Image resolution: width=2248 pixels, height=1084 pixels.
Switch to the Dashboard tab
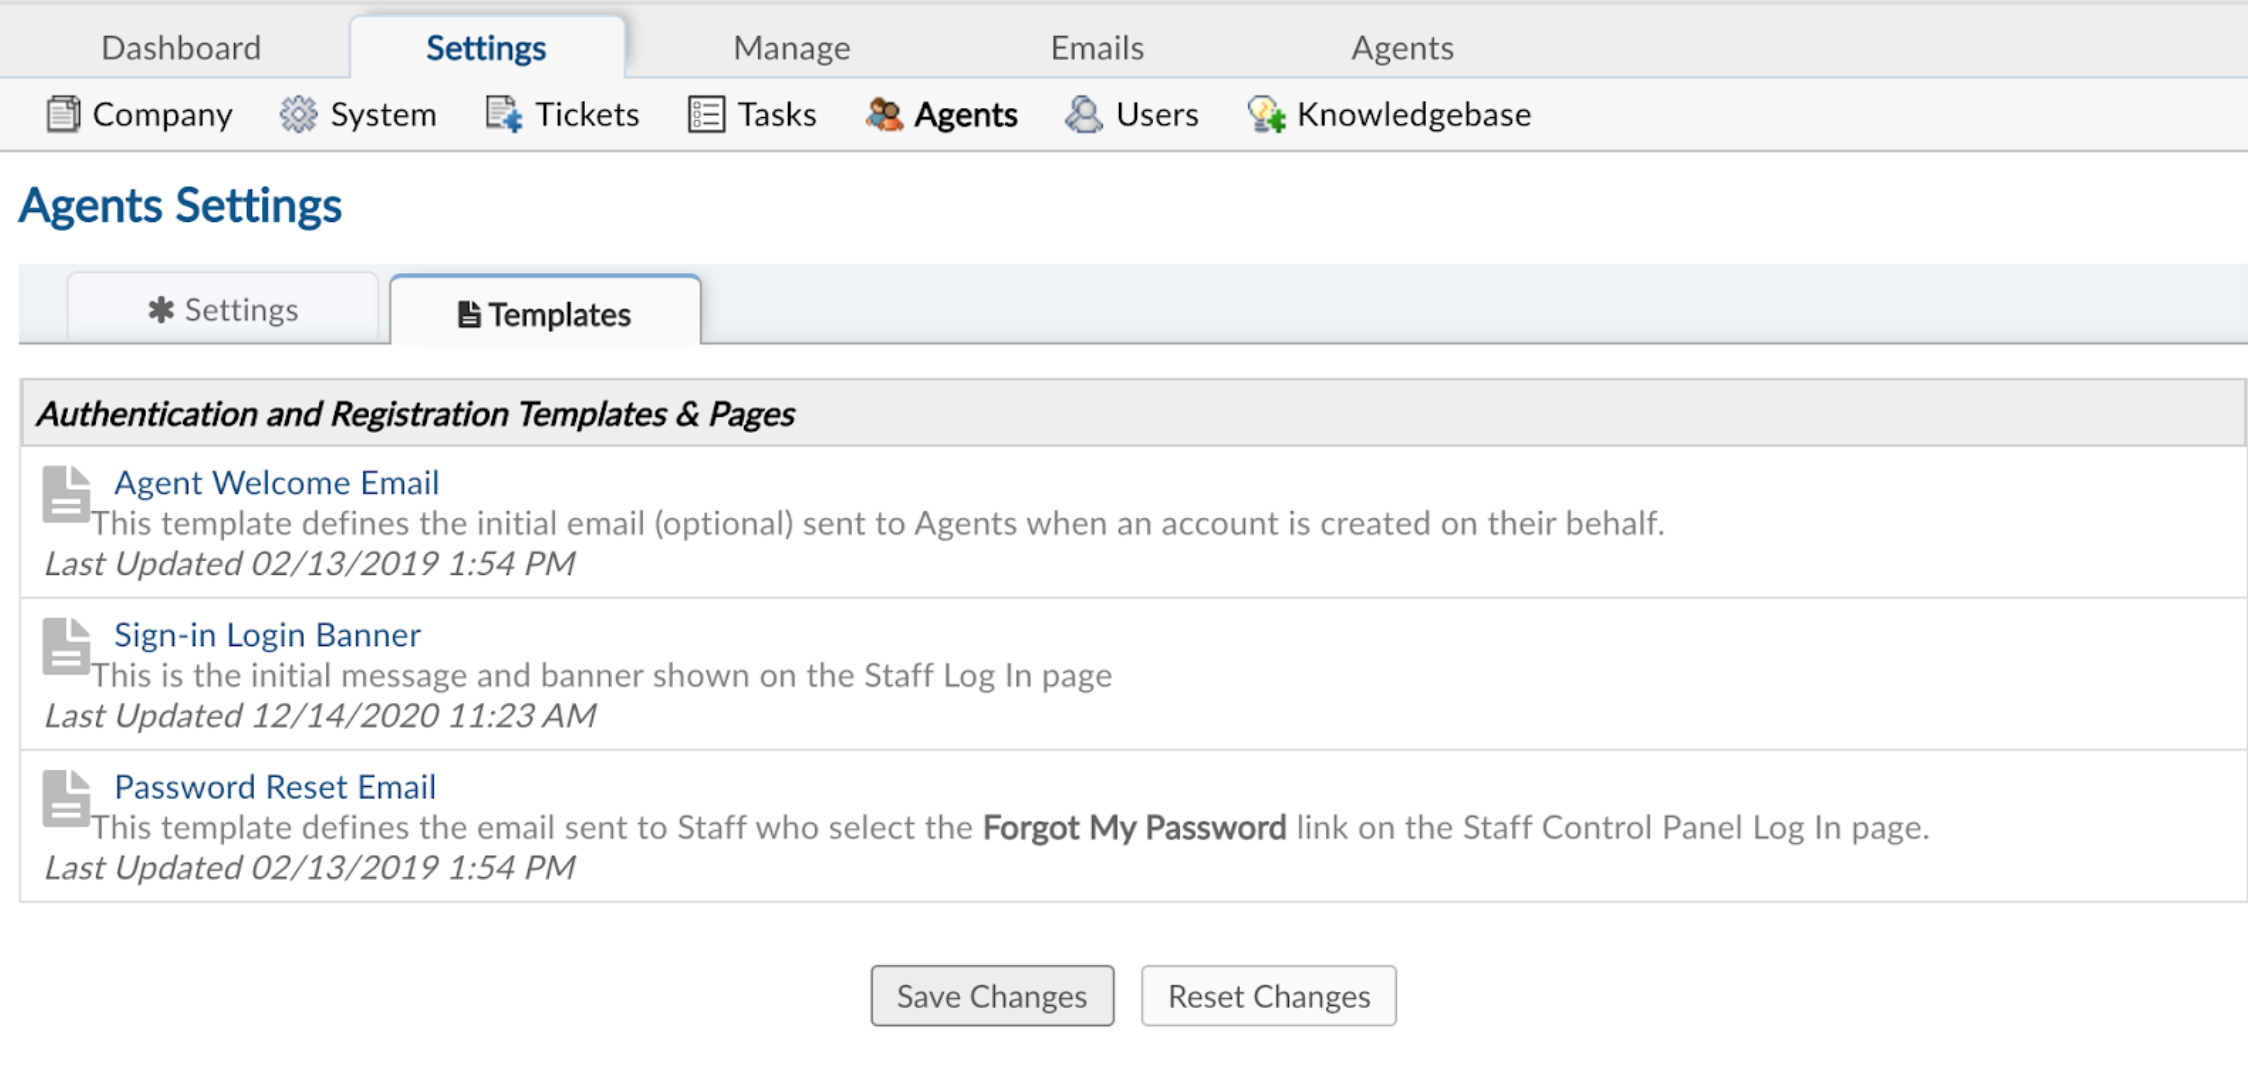coord(181,46)
